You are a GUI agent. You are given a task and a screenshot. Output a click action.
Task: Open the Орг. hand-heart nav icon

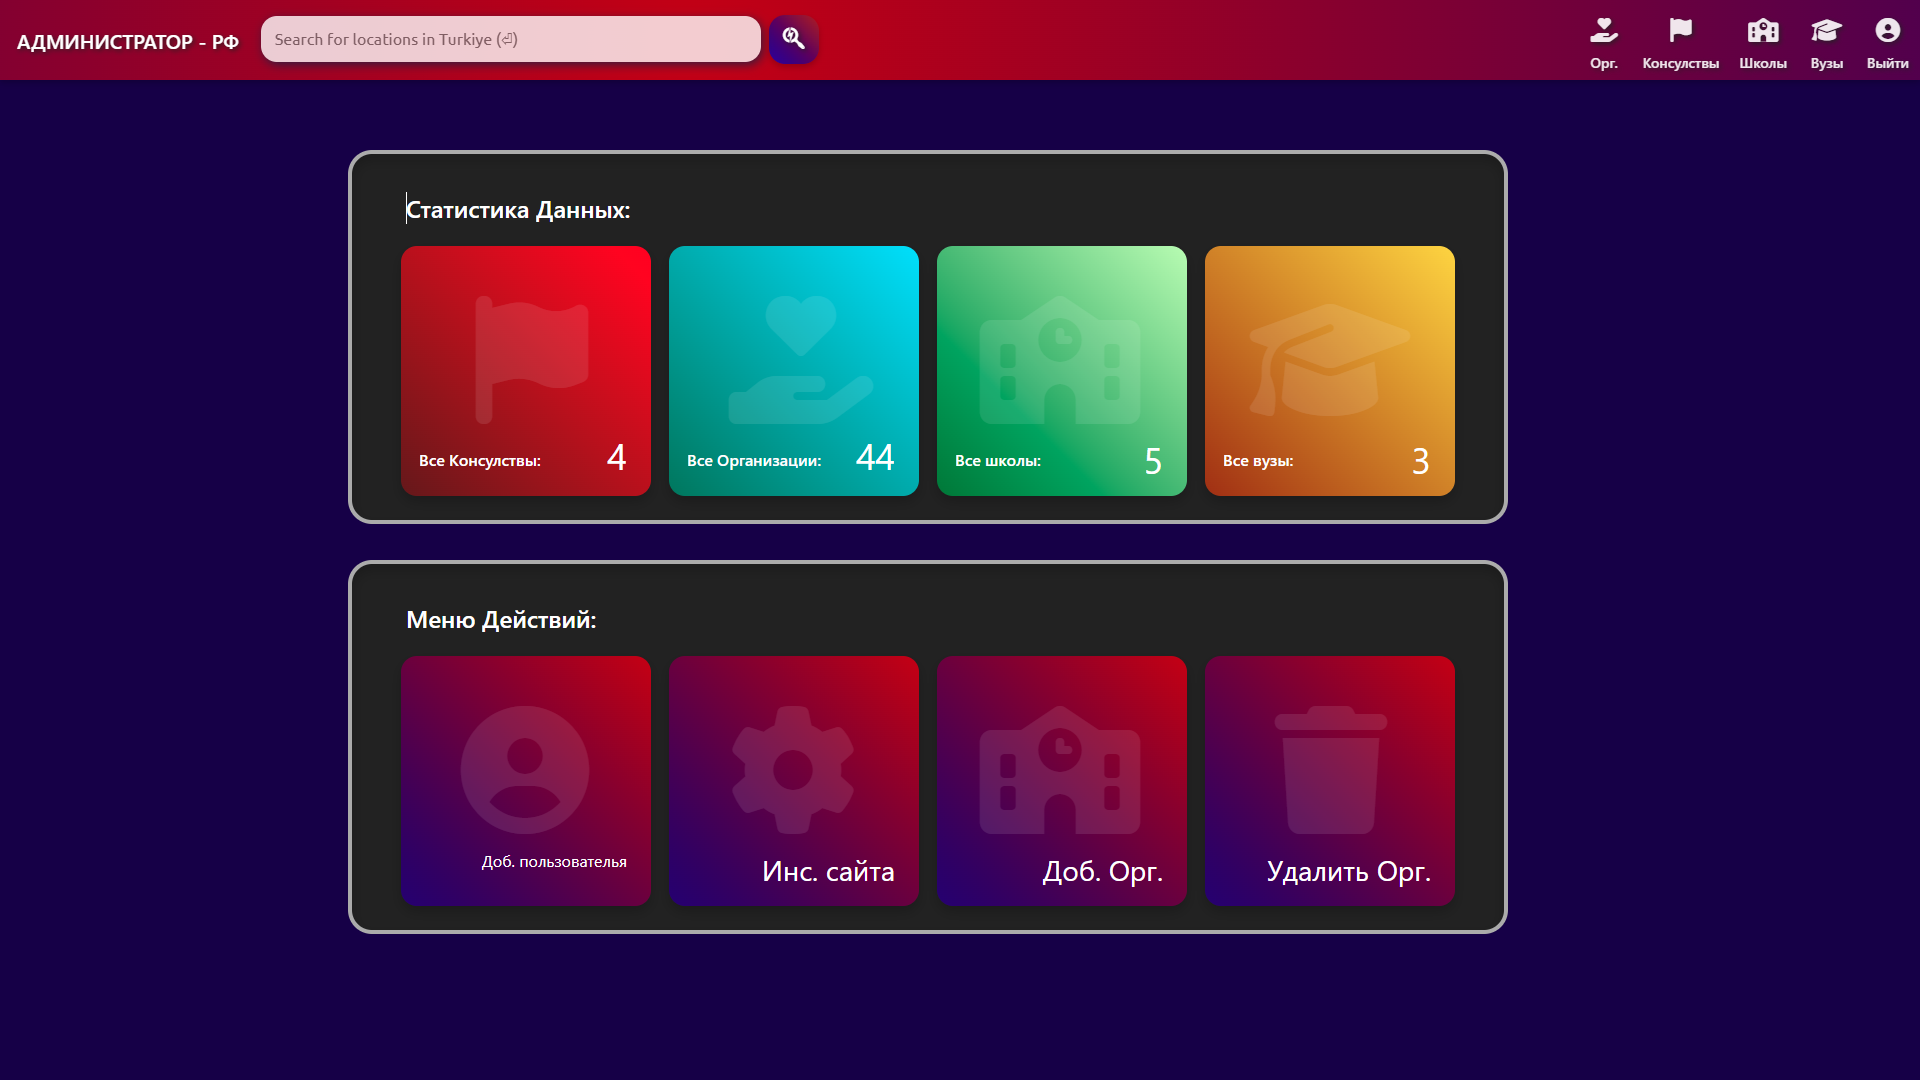coord(1604,31)
